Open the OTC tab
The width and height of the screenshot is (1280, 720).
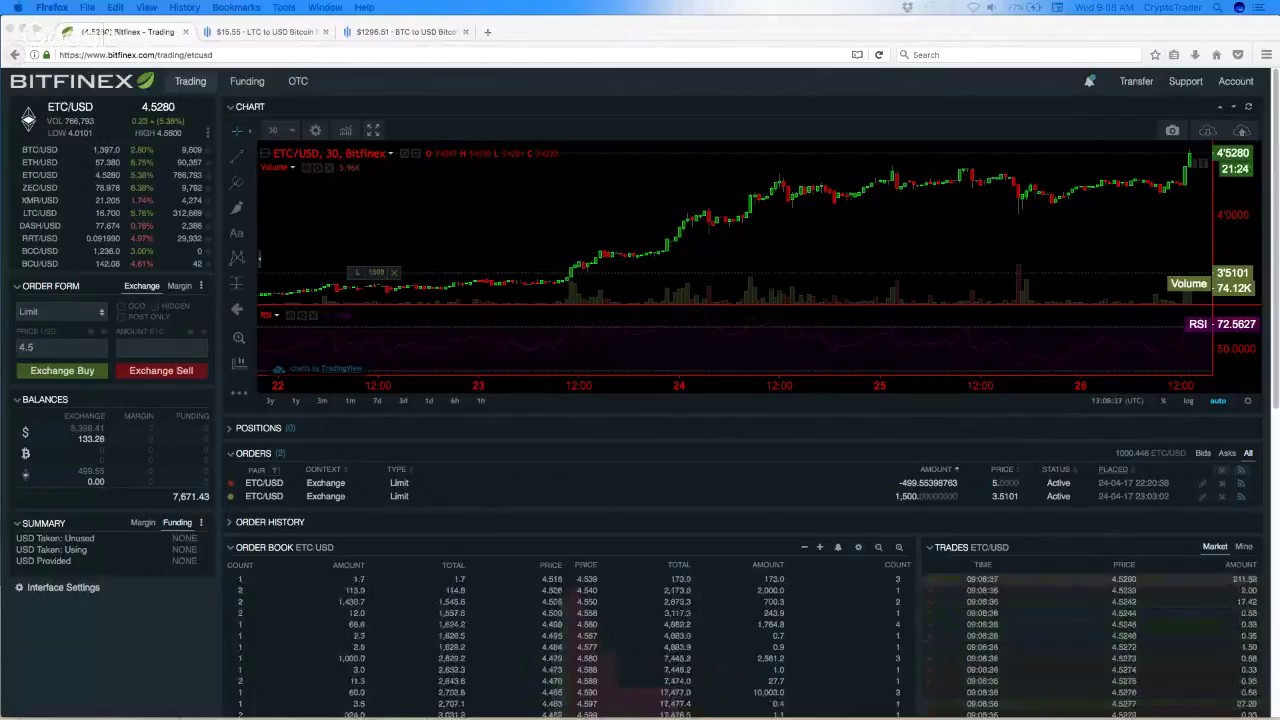point(298,81)
